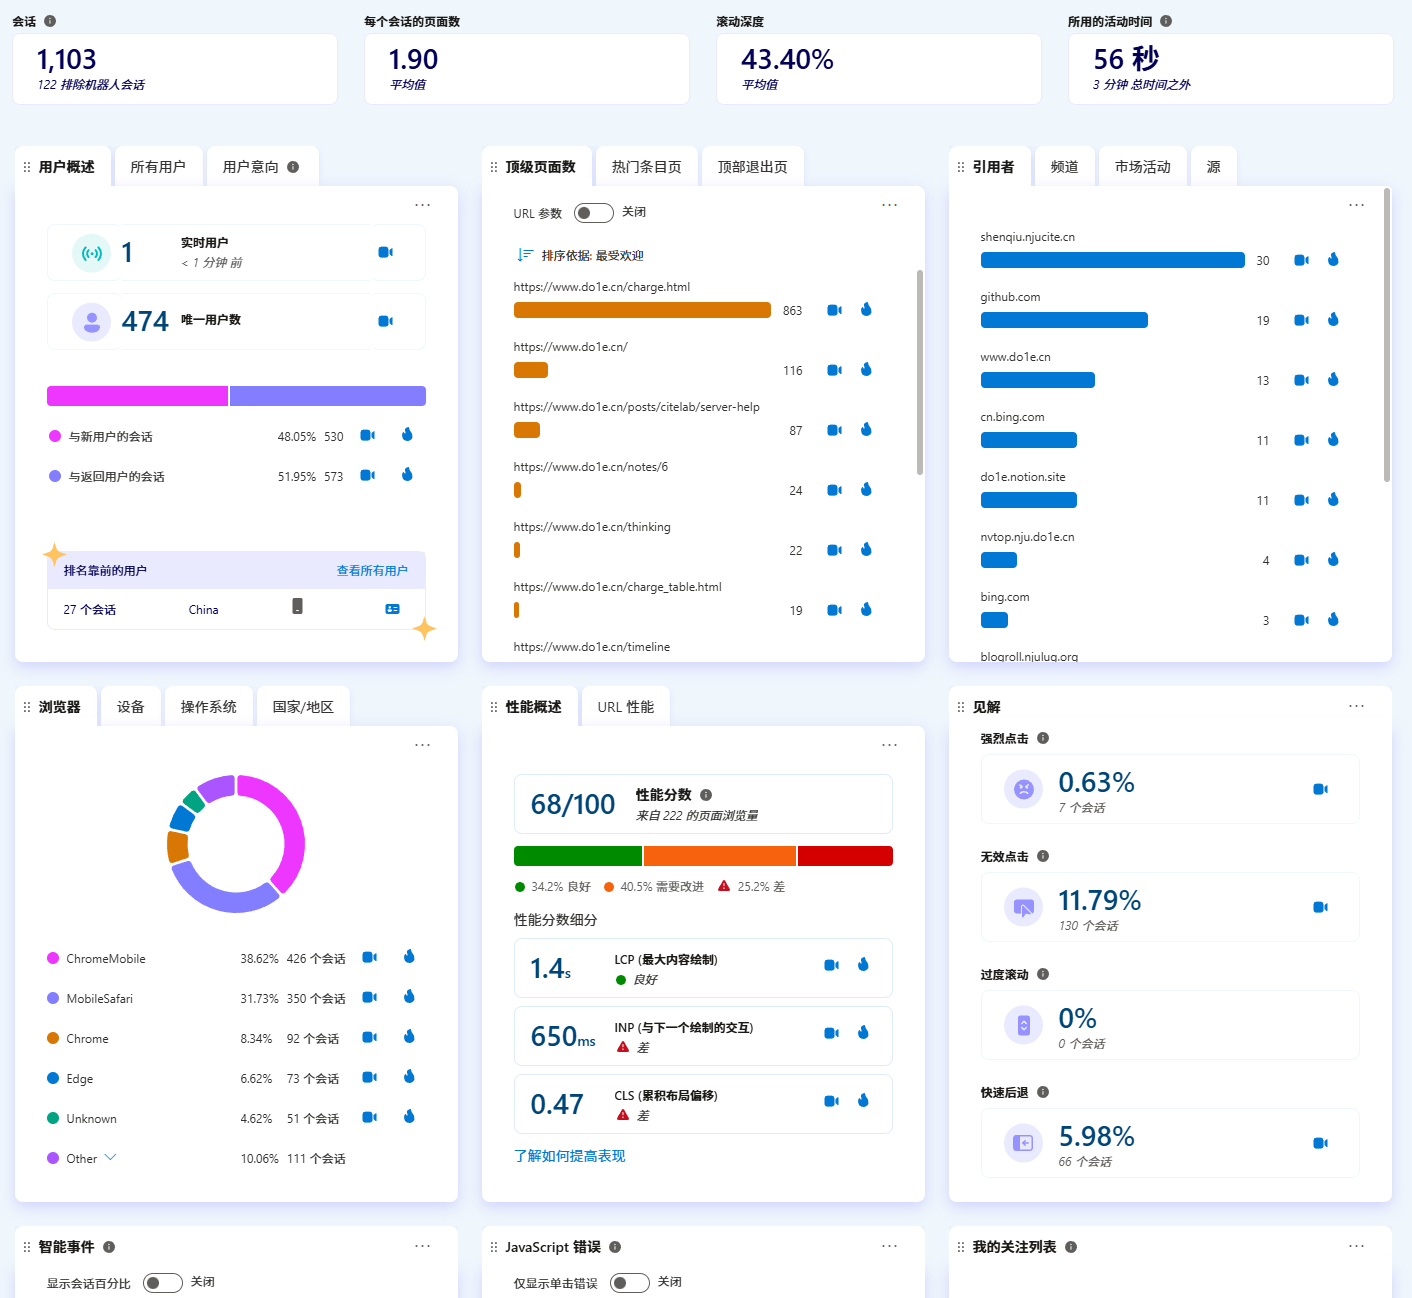Open the user overview card's more options menu
The width and height of the screenshot is (1412, 1298).
pyautogui.click(x=423, y=205)
